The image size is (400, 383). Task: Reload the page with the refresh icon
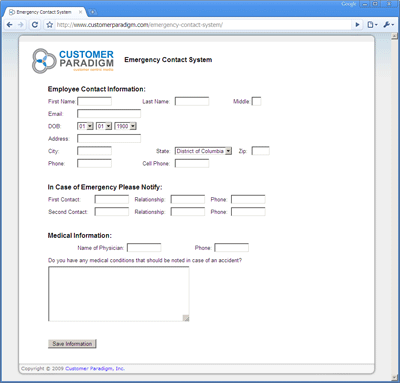pos(35,25)
